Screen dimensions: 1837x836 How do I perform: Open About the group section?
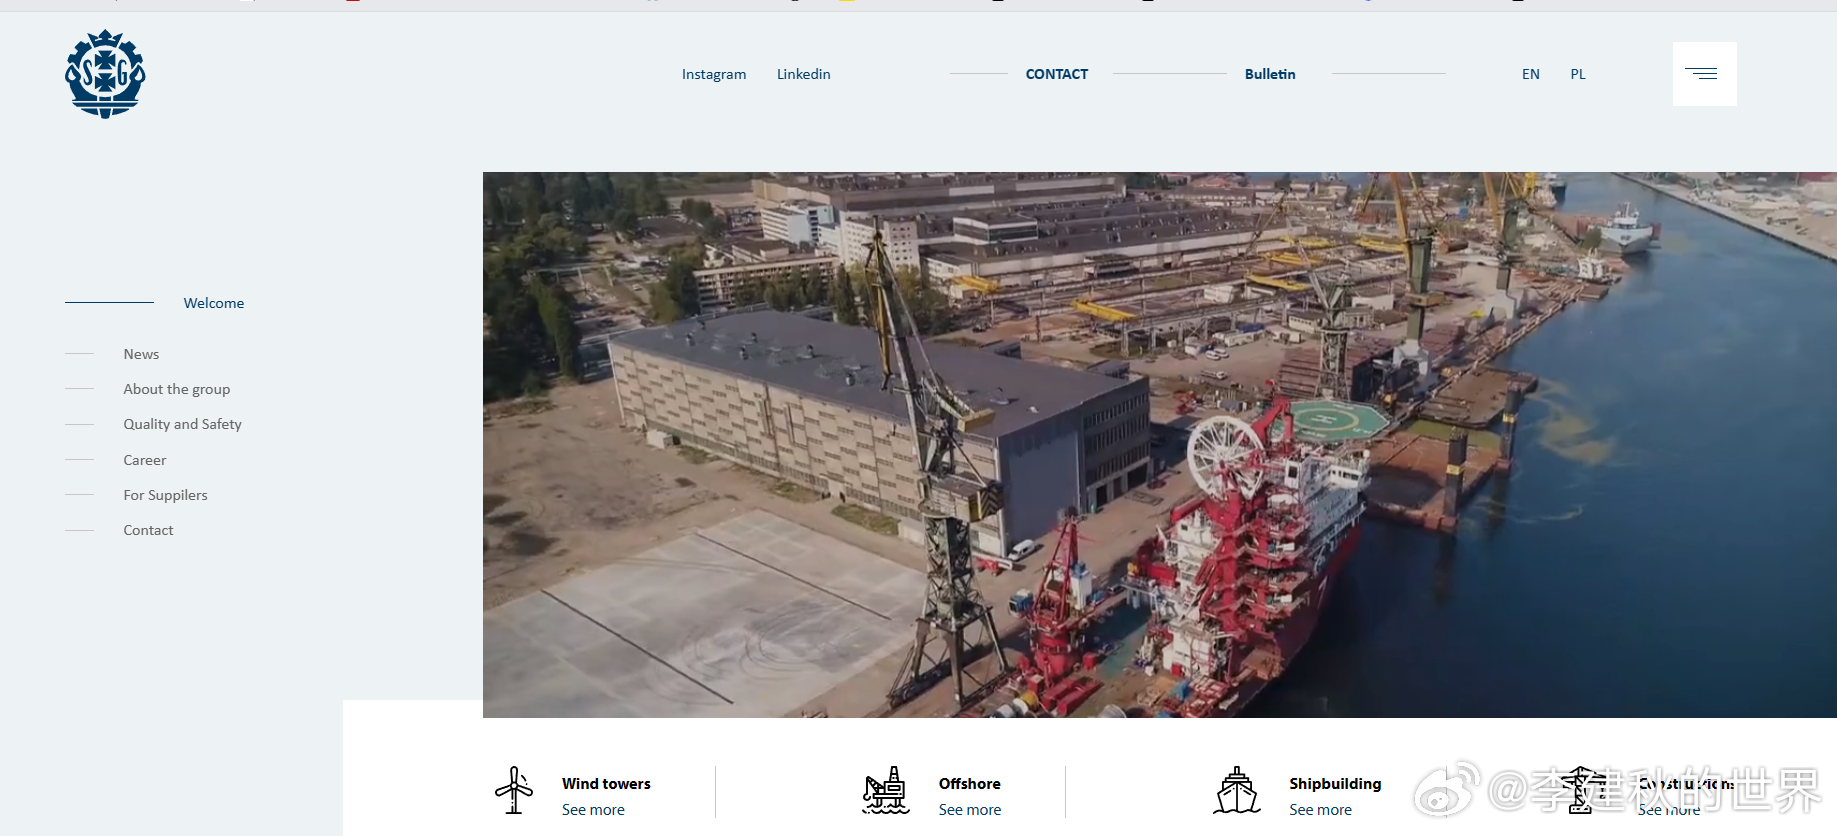tap(177, 389)
